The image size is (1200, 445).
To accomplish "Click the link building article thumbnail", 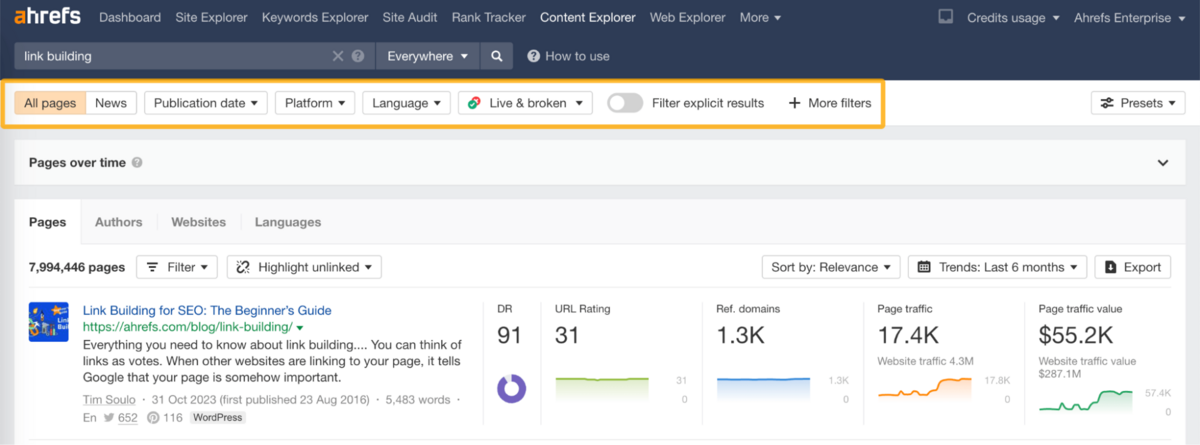I will tap(48, 322).
